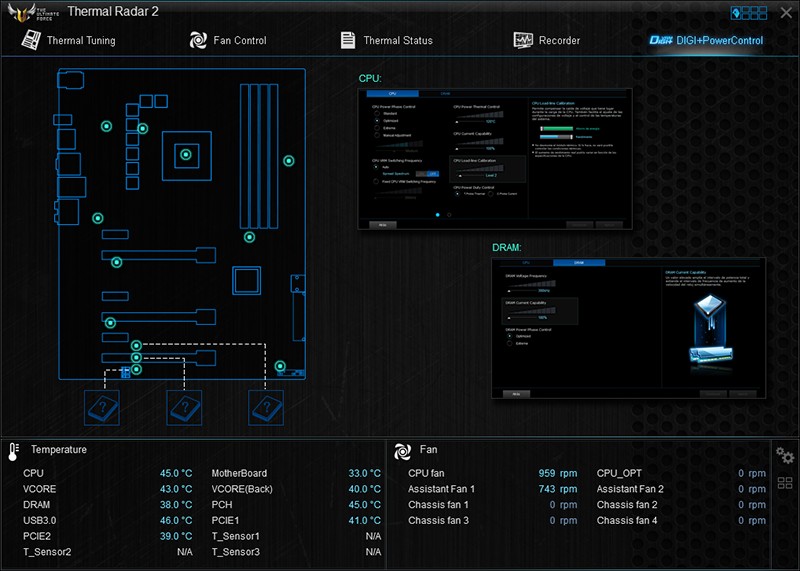The image size is (800, 571).
Task: Click the "Temperature" panel heading
Action: [x=59, y=450]
